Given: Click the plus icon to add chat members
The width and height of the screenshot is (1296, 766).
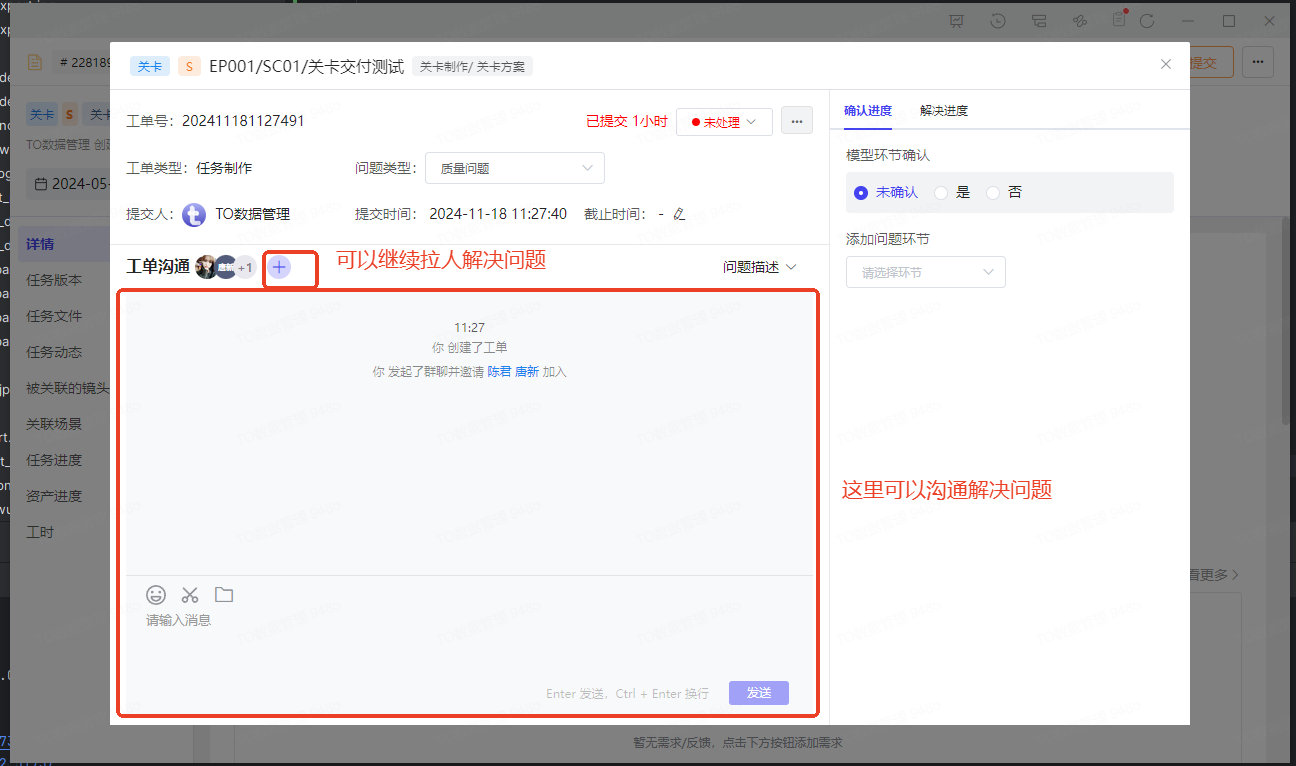Looking at the screenshot, I should tap(279, 267).
